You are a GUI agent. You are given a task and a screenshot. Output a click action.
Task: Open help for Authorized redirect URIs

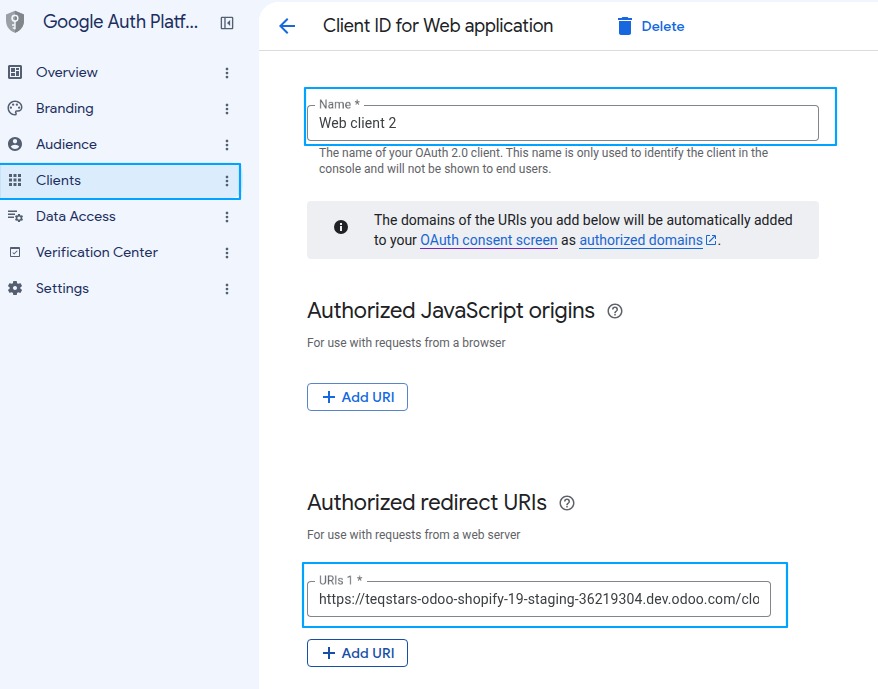(567, 503)
